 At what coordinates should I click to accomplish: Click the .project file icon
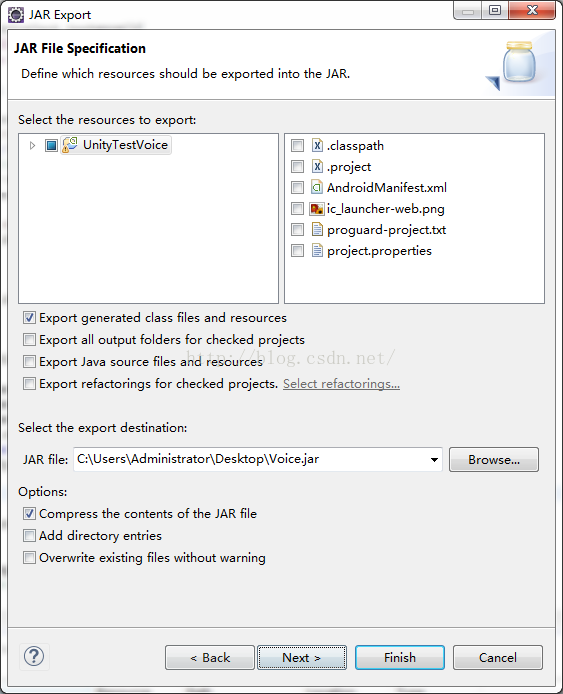pos(317,166)
